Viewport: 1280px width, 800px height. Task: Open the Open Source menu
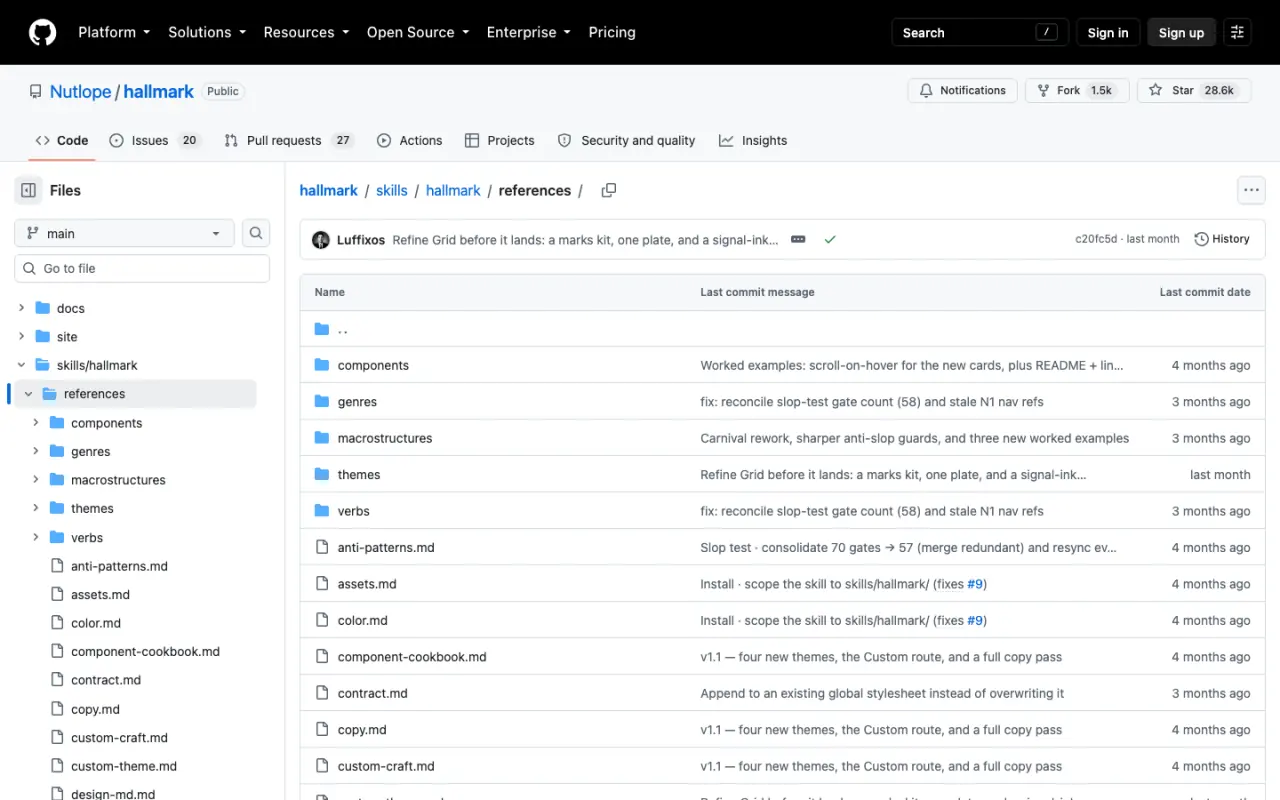(418, 32)
